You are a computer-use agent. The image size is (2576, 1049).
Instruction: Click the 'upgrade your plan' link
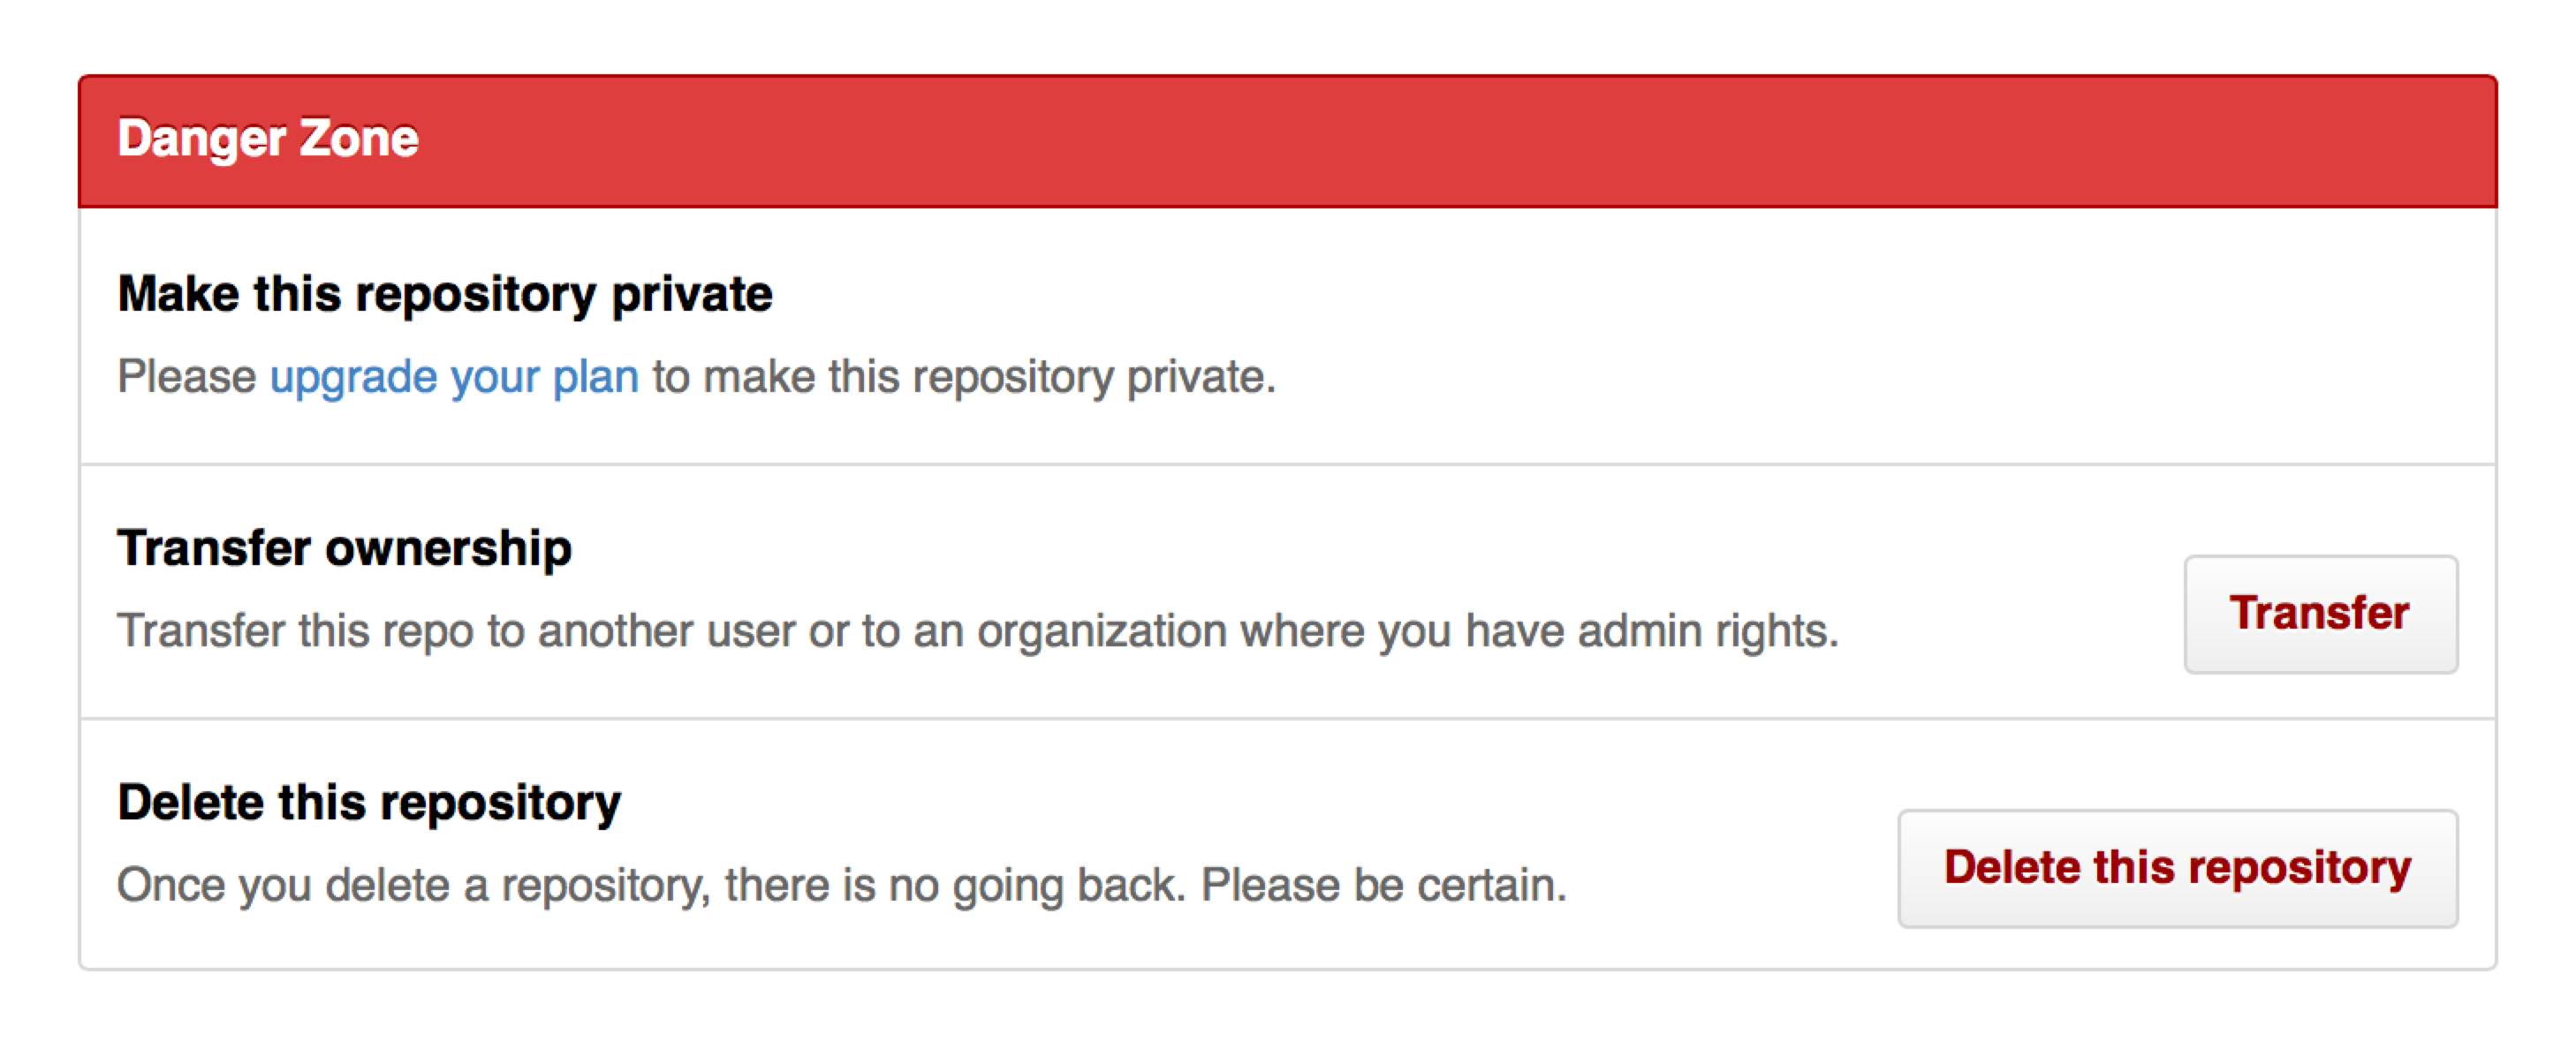click(x=454, y=377)
